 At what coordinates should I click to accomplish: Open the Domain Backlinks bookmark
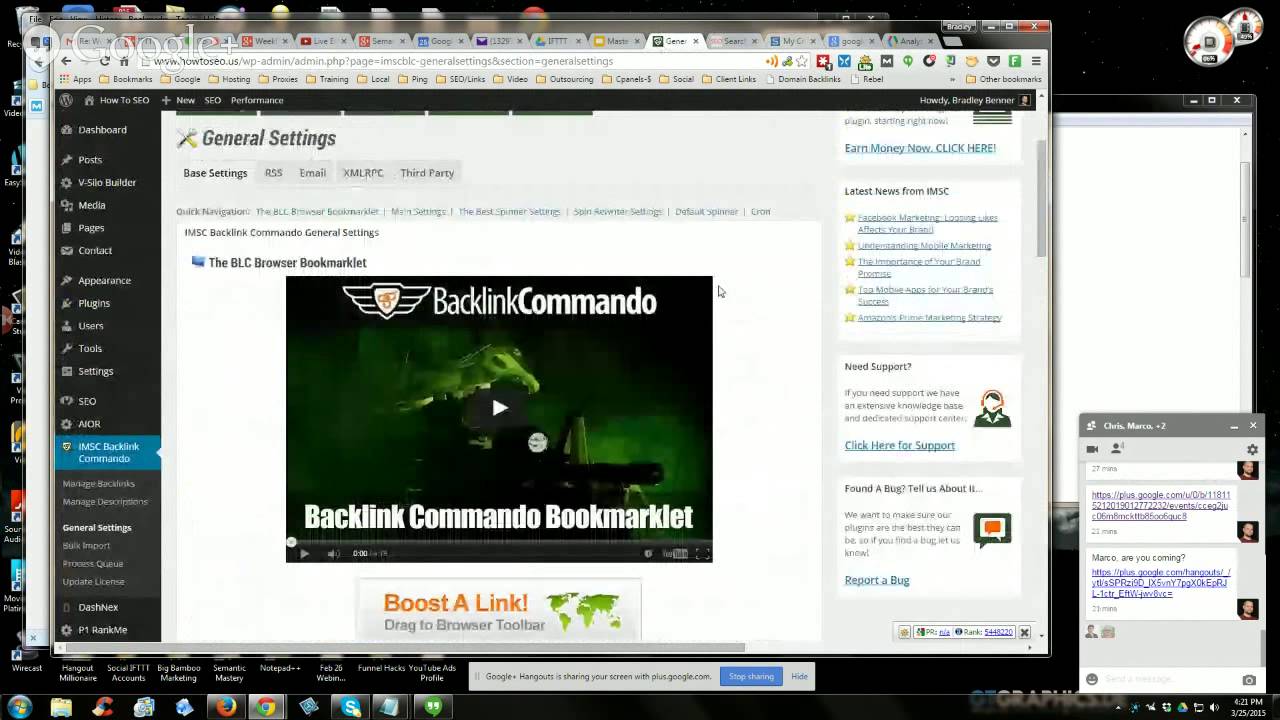802,79
